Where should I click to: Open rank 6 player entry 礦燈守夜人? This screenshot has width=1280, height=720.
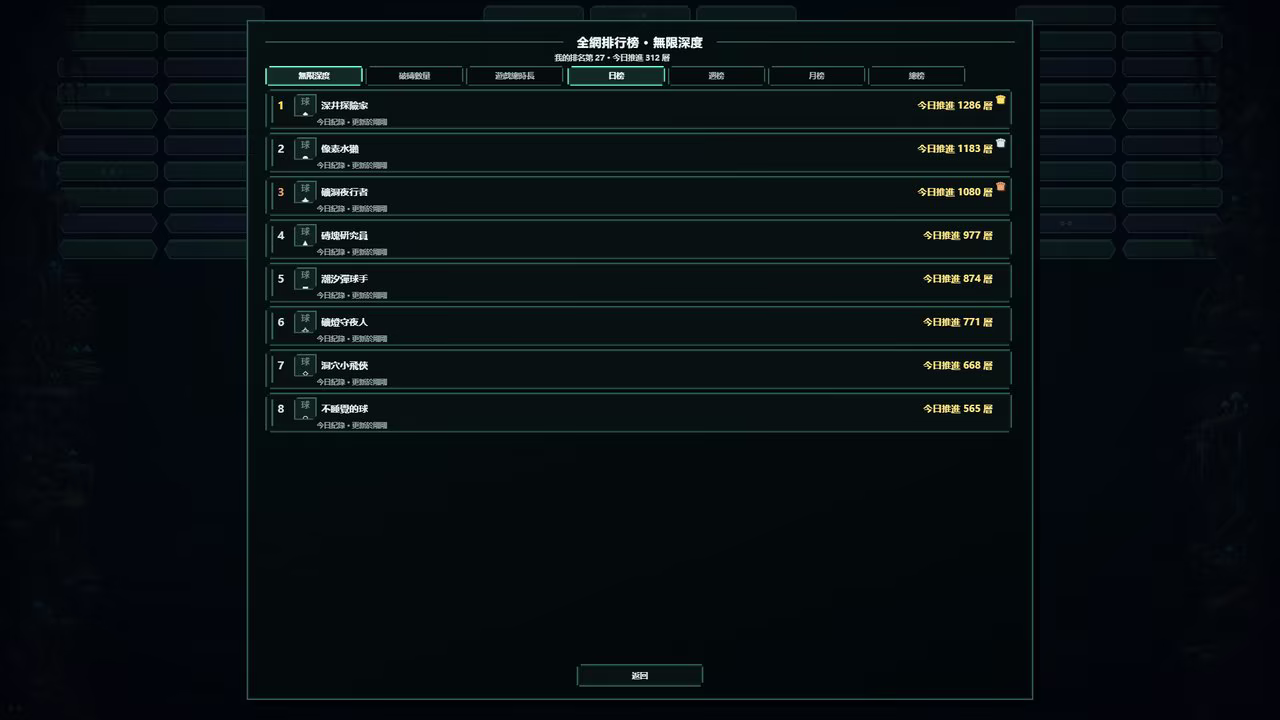639,326
